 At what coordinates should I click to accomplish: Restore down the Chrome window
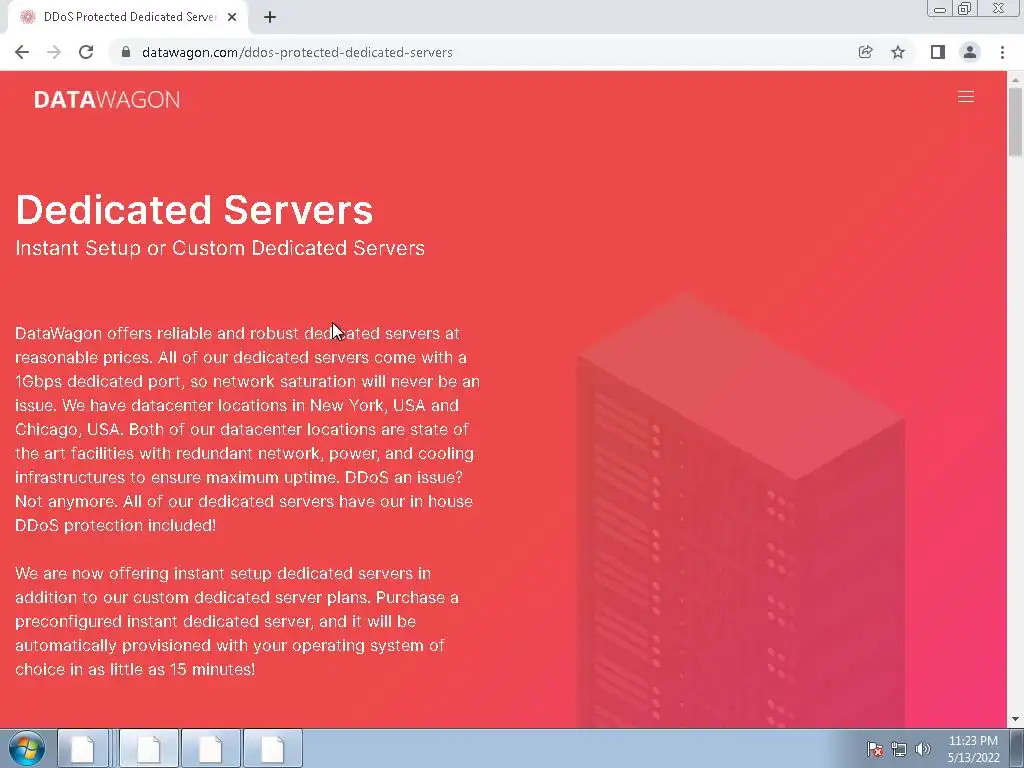[964, 9]
